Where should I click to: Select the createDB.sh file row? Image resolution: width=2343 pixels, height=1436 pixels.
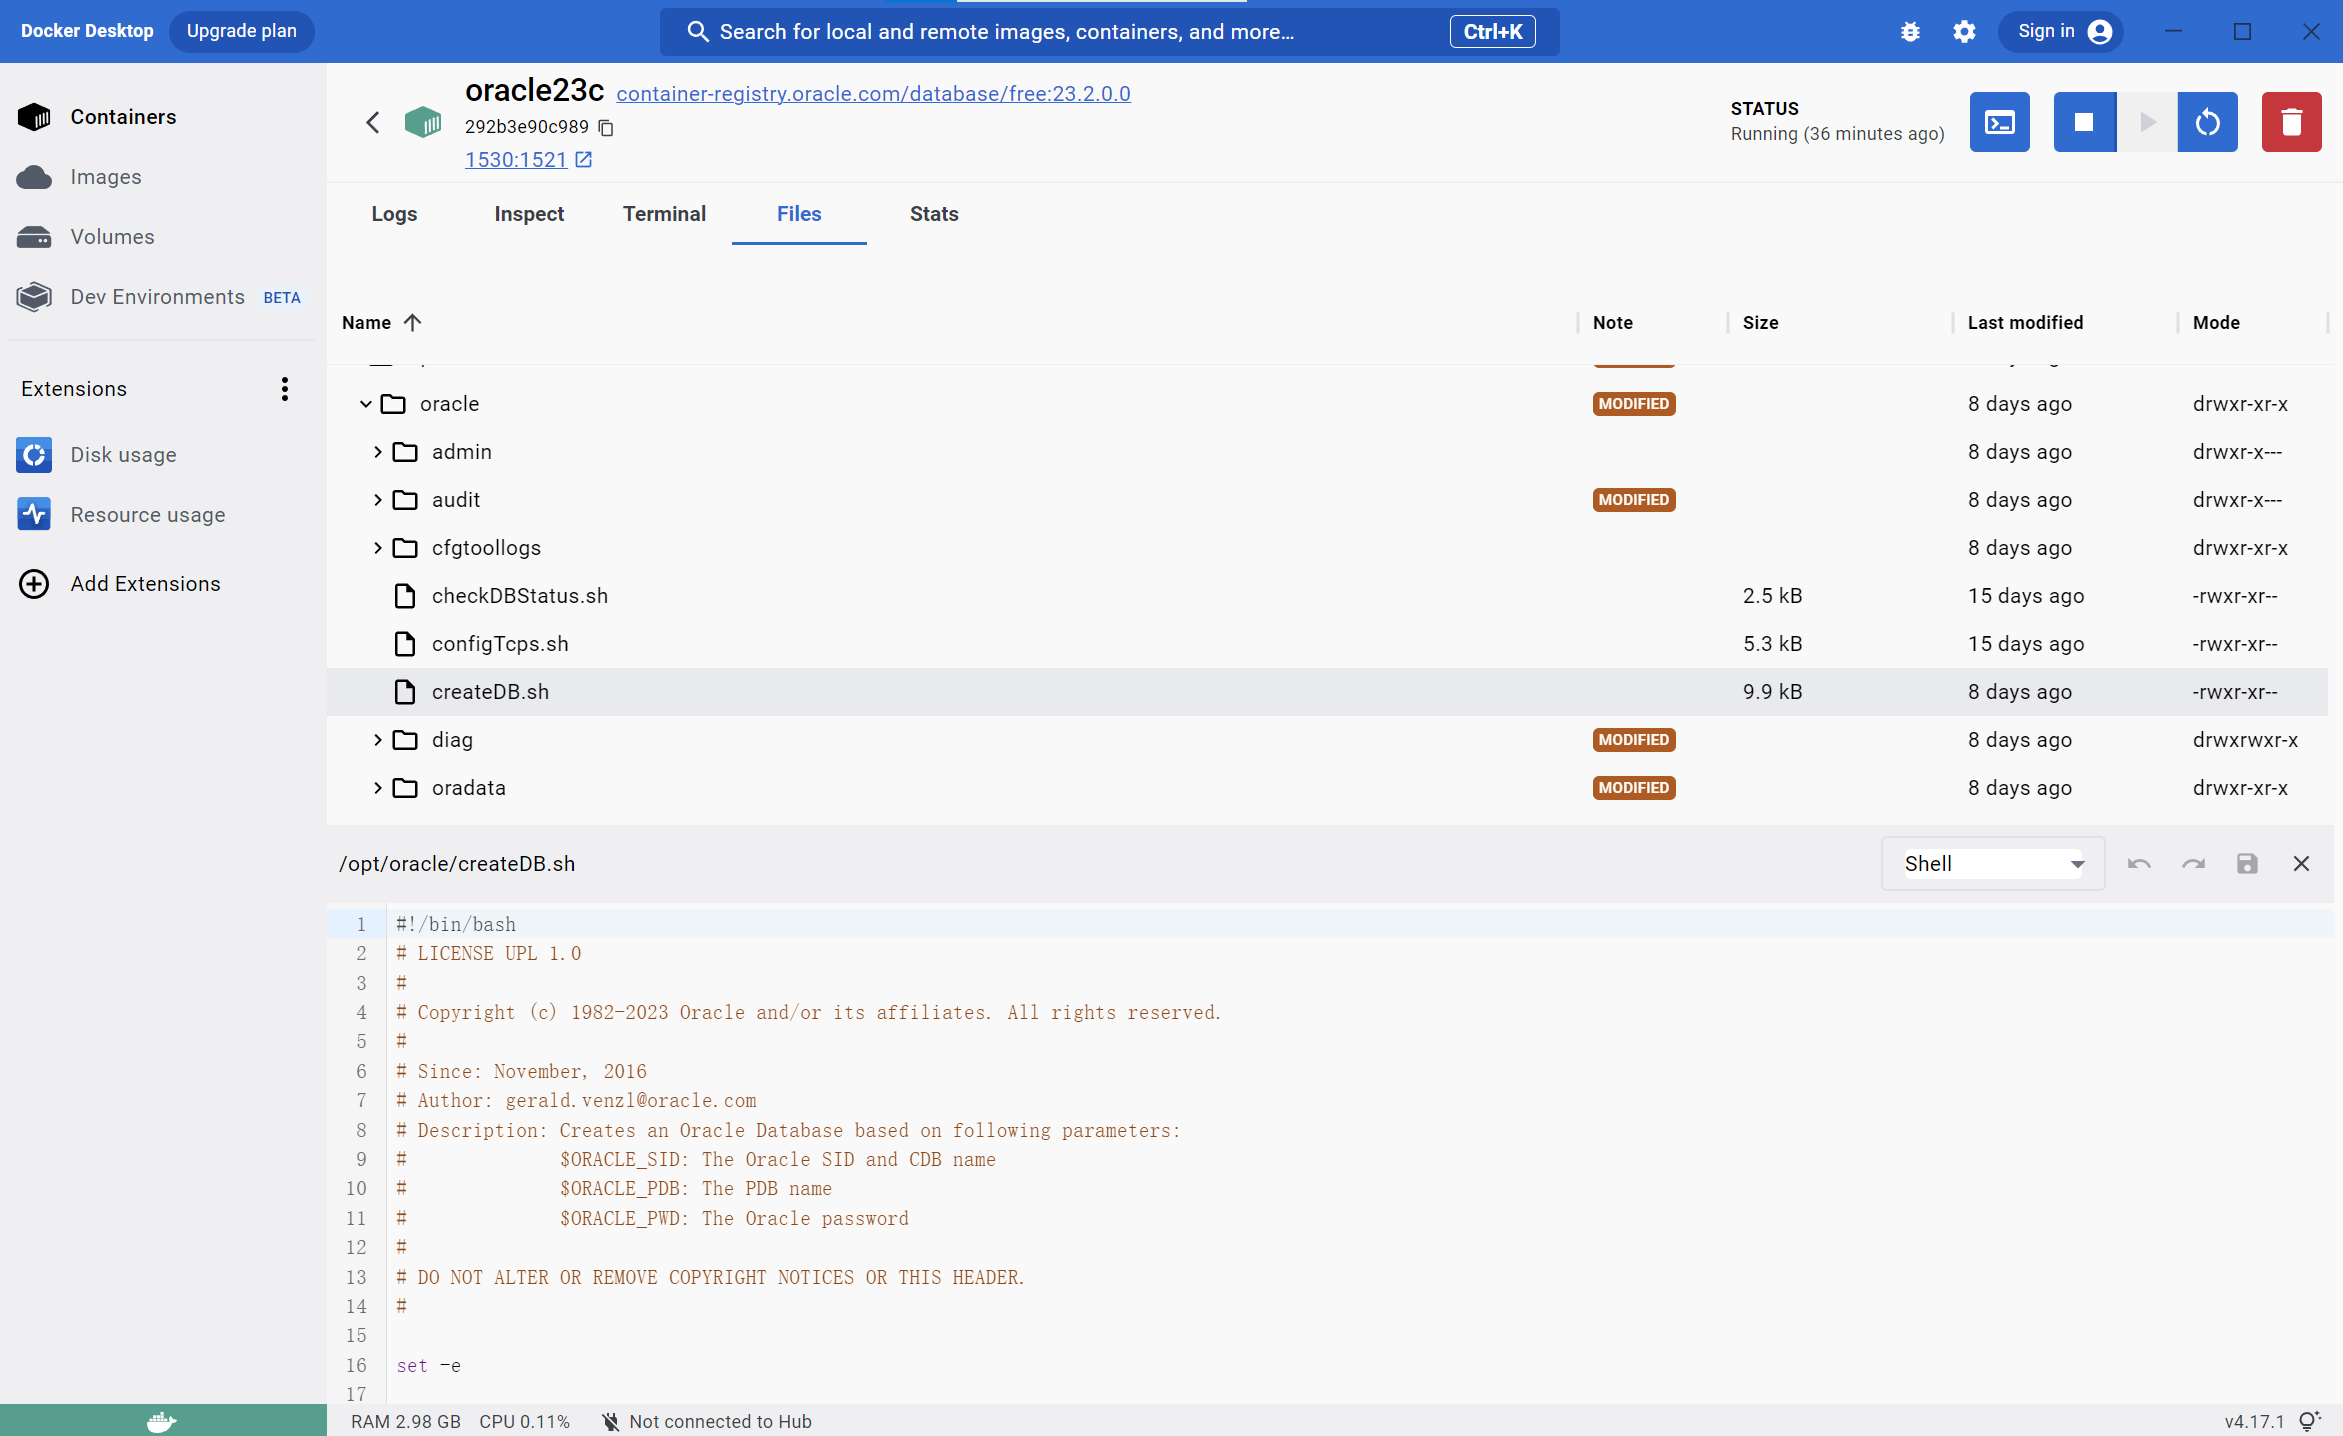(1327, 692)
